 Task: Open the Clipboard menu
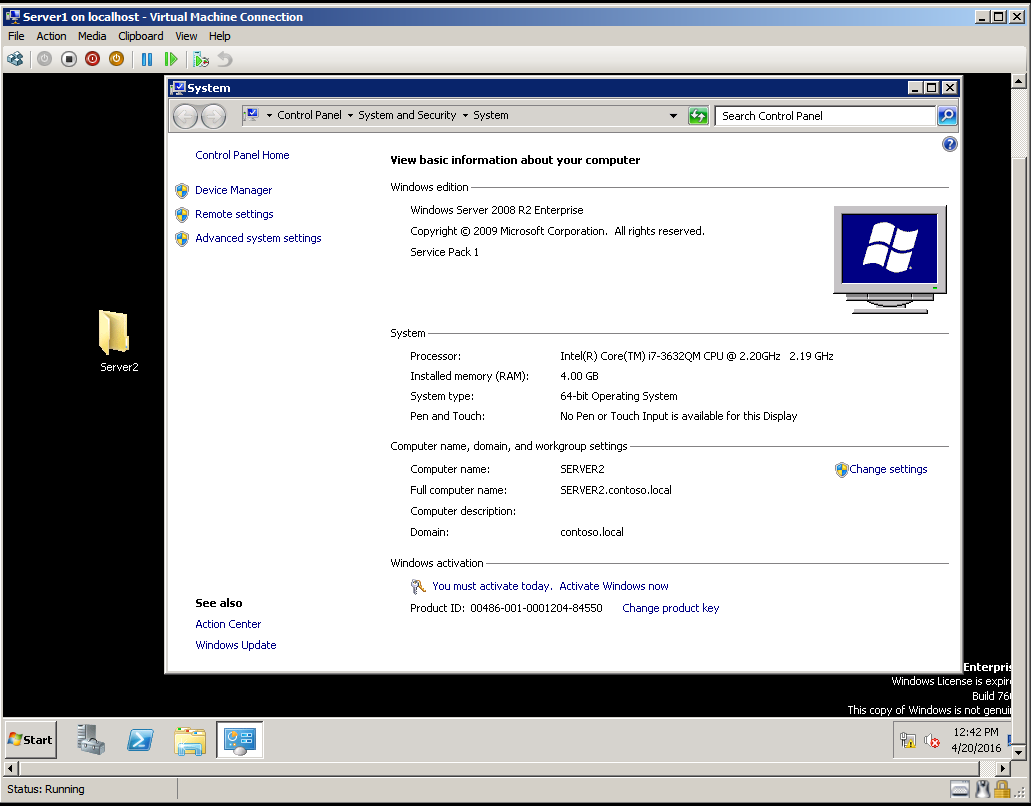pos(141,36)
